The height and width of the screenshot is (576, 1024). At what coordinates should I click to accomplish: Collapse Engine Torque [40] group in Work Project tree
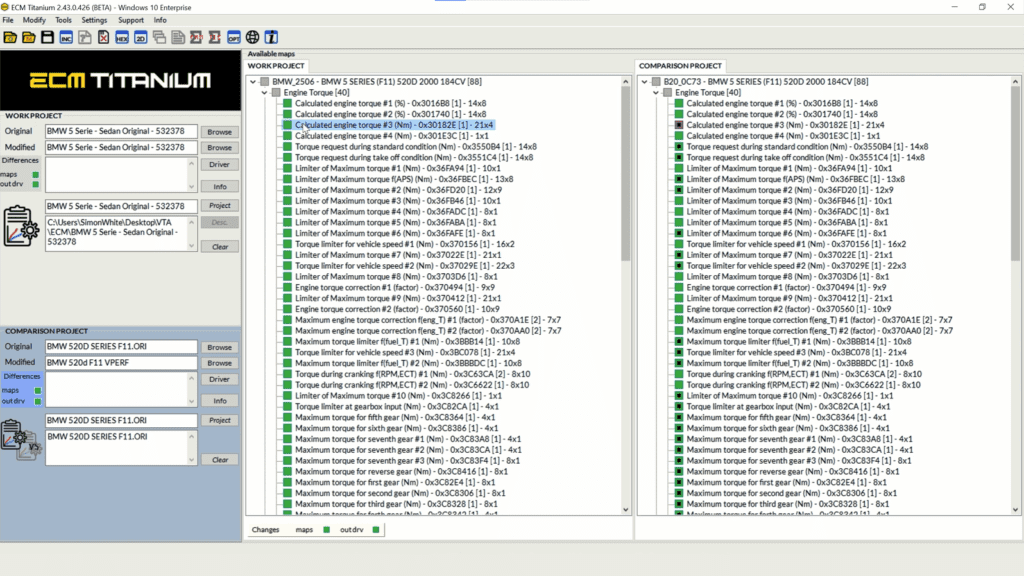click(x=265, y=92)
